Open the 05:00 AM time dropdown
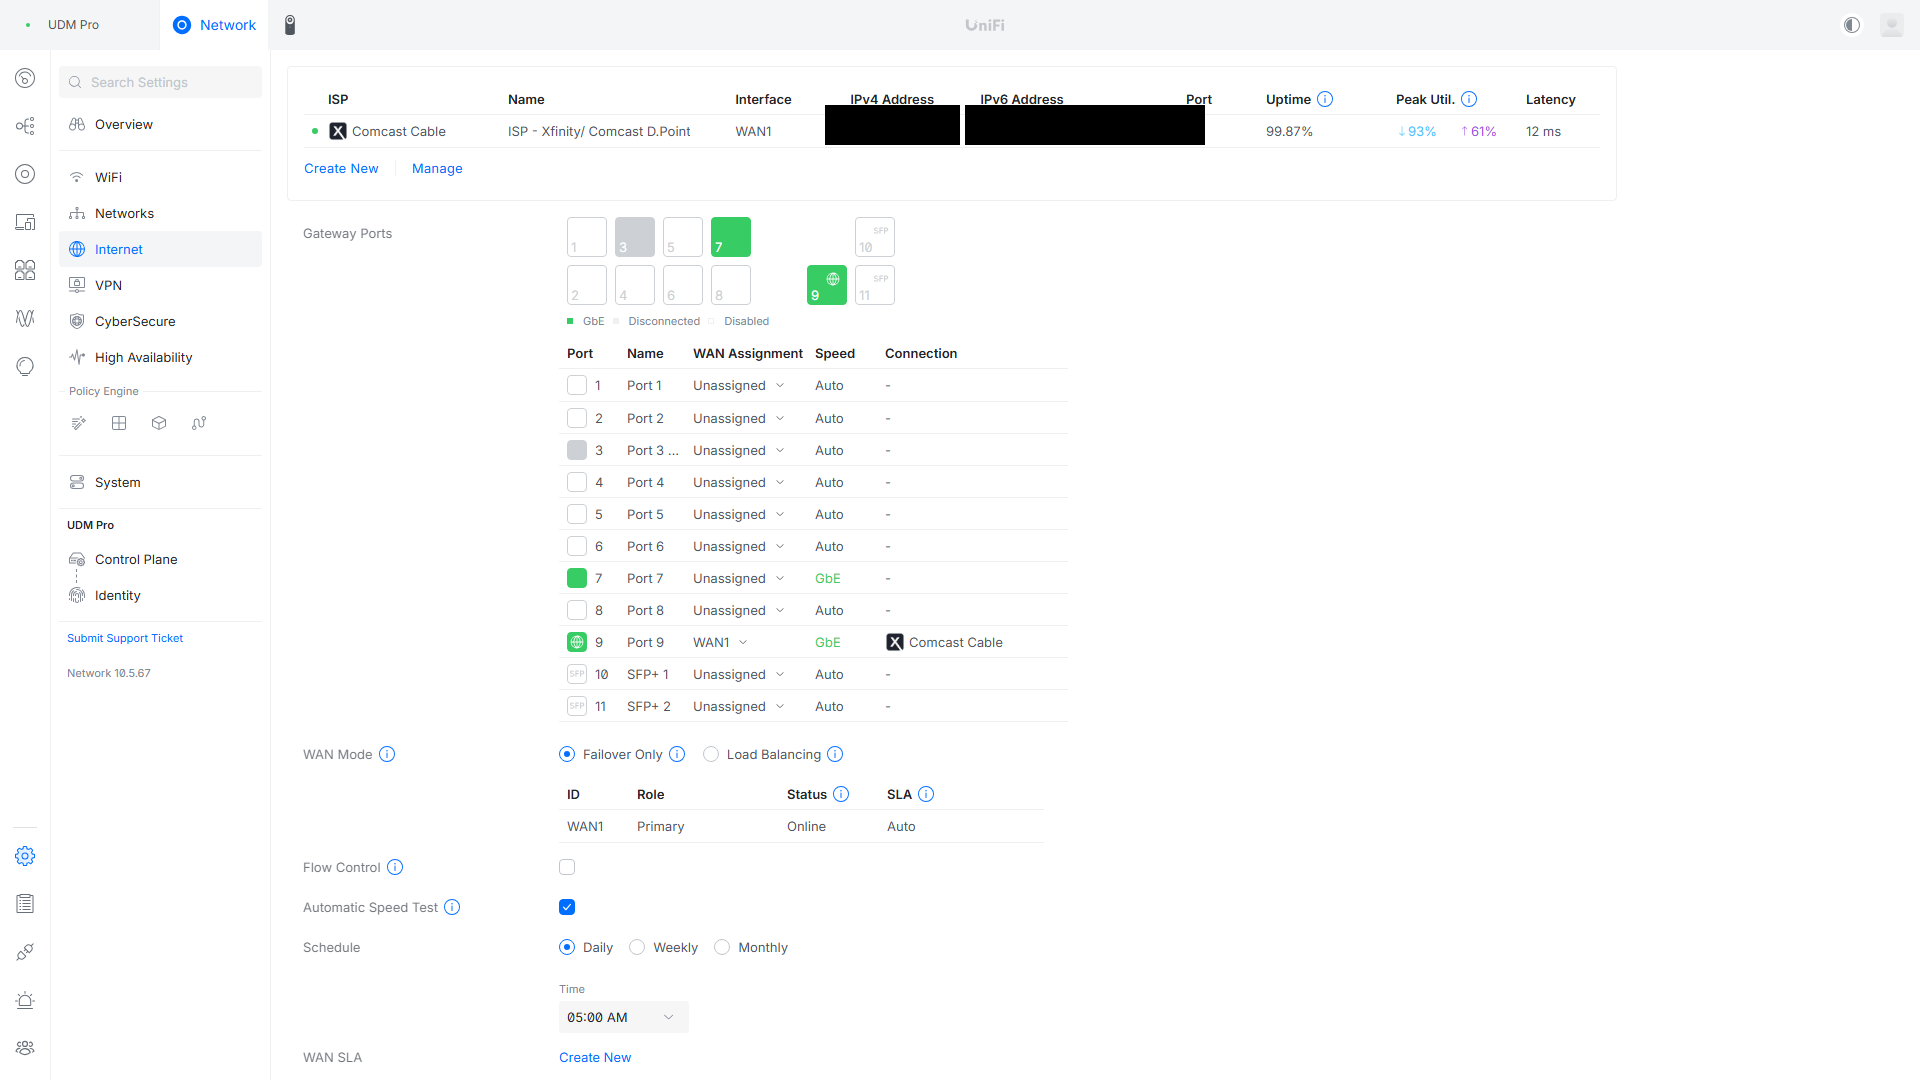The height and width of the screenshot is (1080, 1920). point(624,1017)
